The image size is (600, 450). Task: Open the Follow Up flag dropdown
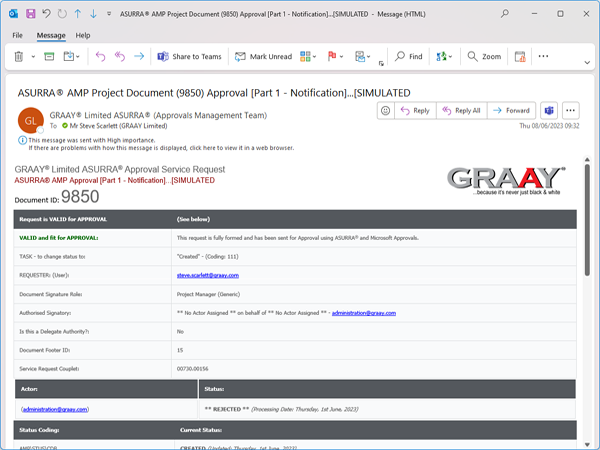(x=336, y=57)
